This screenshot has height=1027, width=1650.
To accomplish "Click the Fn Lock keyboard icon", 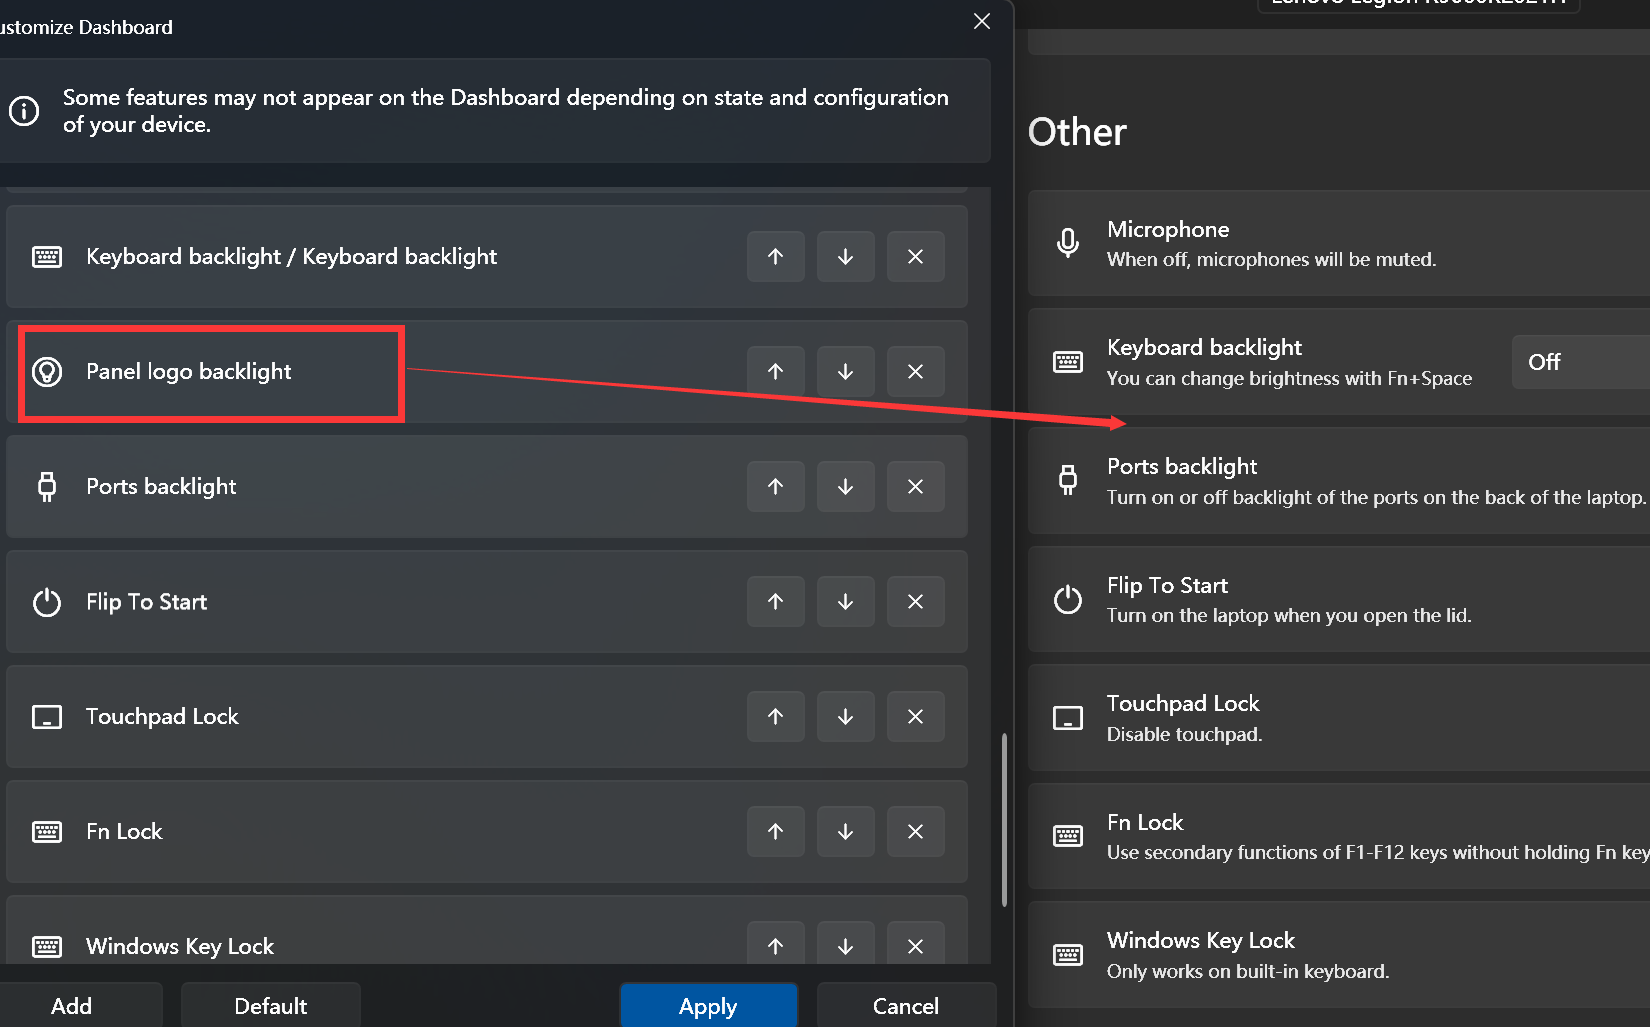I will point(46,831).
